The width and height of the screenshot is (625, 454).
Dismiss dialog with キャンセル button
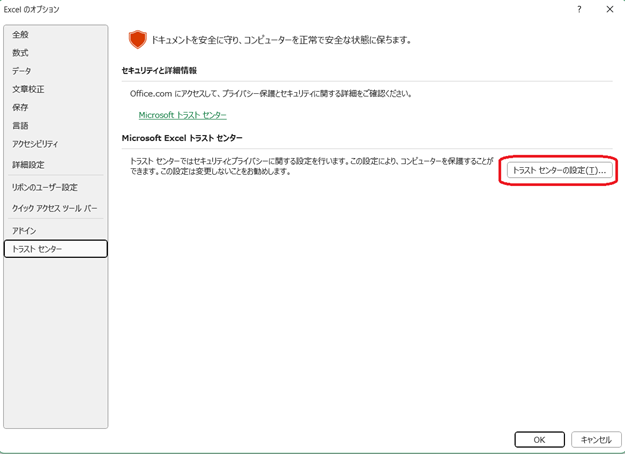pos(596,440)
